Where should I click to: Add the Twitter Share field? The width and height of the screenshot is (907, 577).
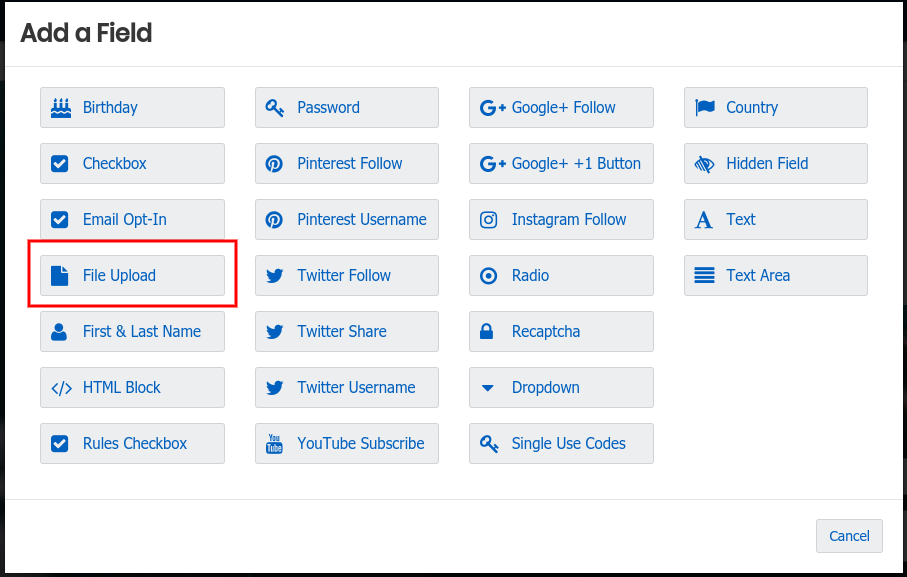[x=346, y=331]
